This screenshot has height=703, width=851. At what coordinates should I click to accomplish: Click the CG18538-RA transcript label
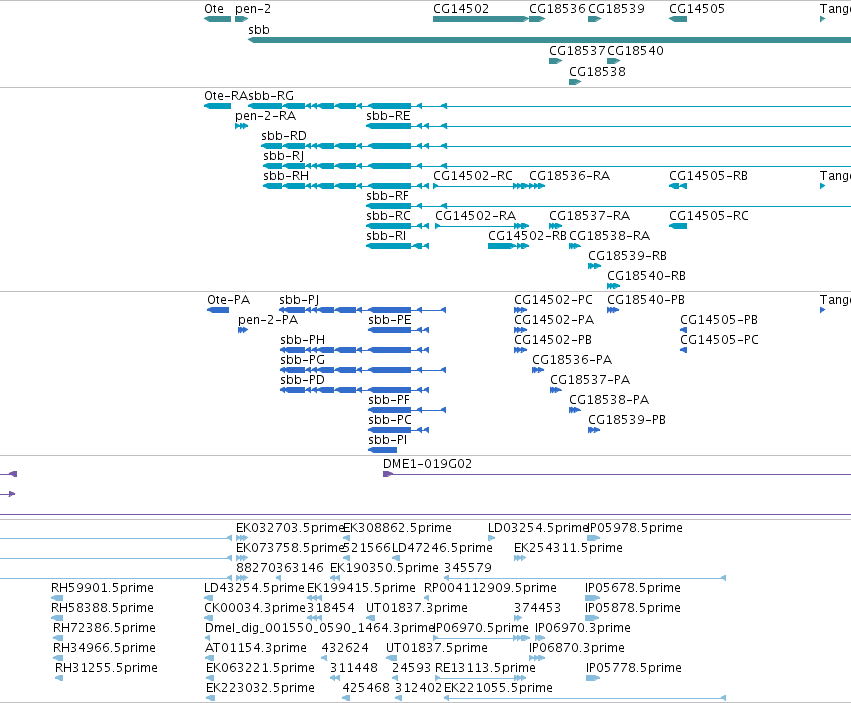pyautogui.click(x=609, y=236)
